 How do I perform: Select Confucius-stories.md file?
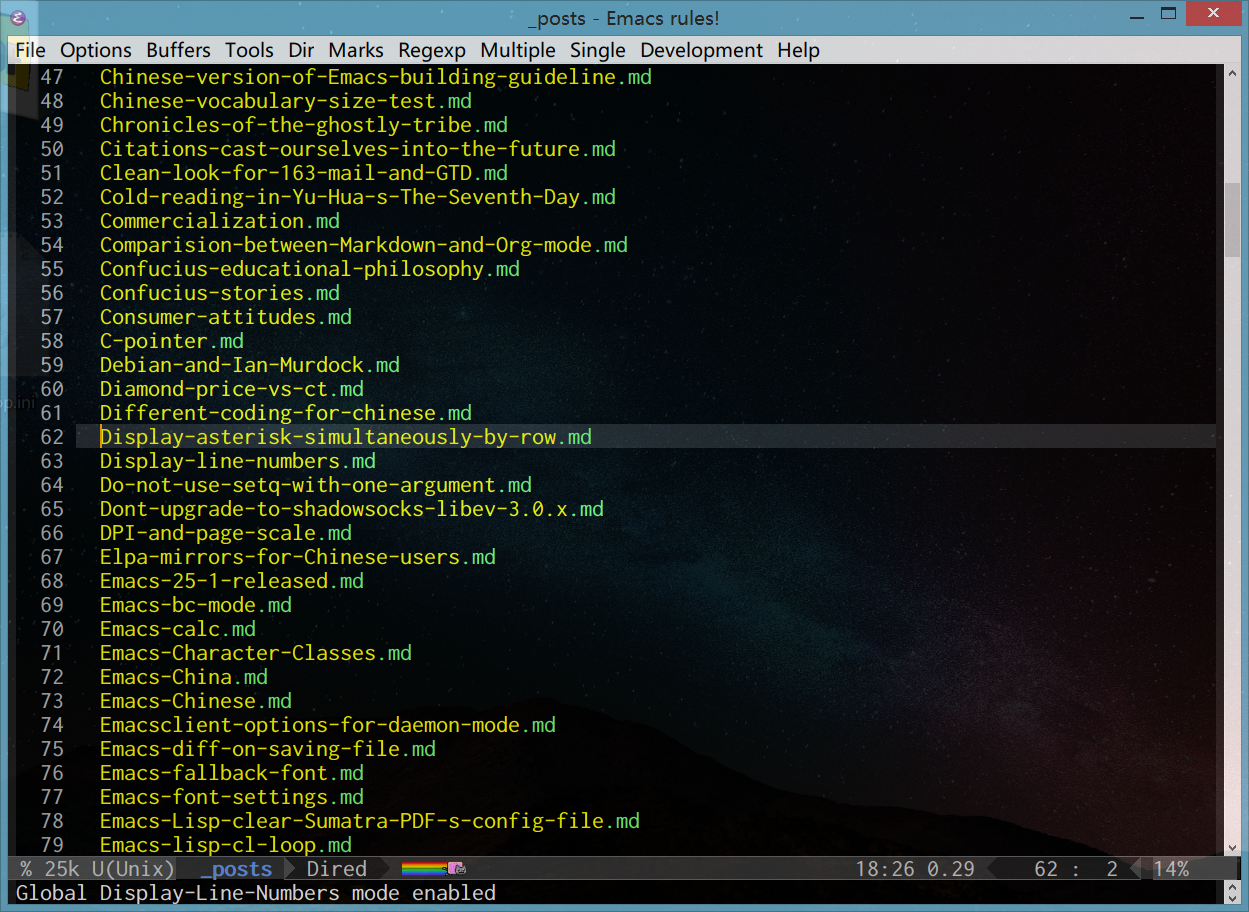click(x=220, y=293)
